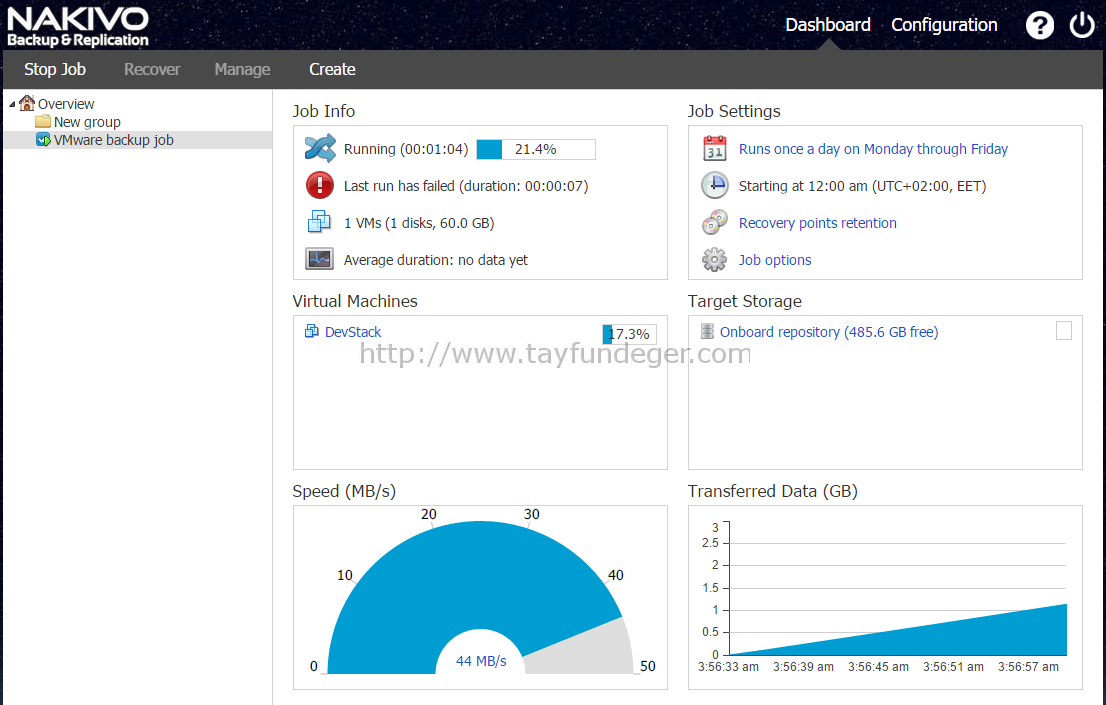1106x705 pixels.
Task: Click '1 VMs (1 disks, 60.0 GB)' text
Action: click(x=419, y=223)
